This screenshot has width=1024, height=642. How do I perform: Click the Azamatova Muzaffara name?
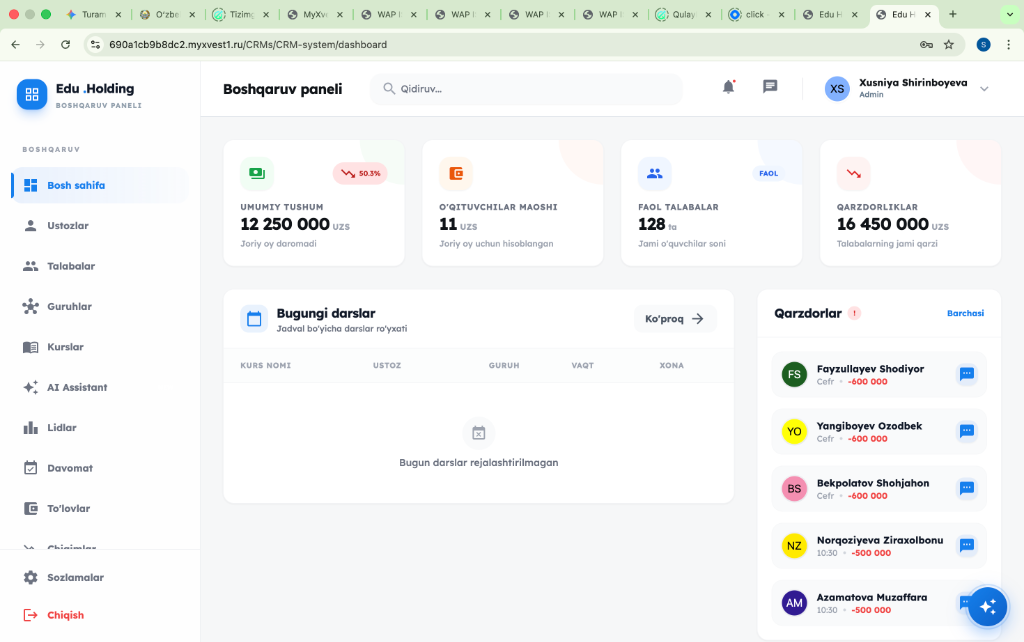coord(872,598)
